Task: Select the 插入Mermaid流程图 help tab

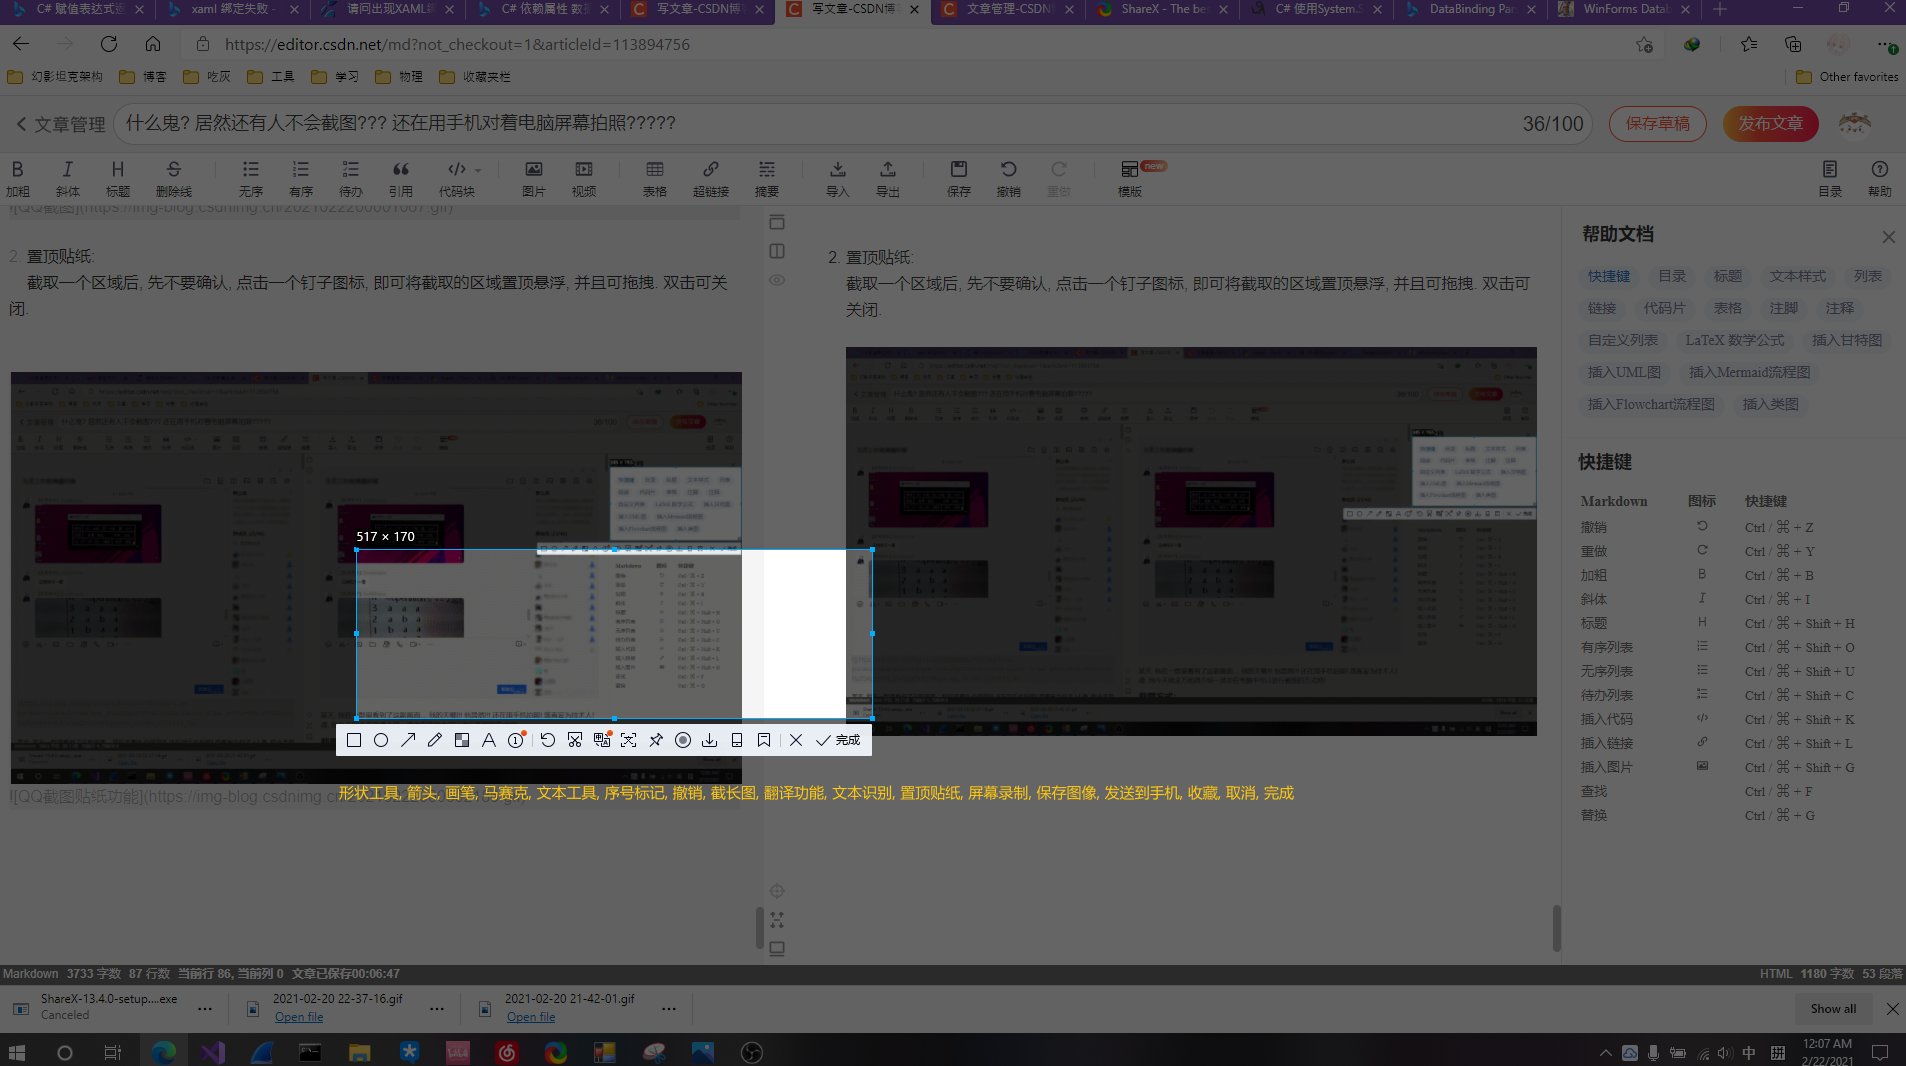Action: pyautogui.click(x=1749, y=372)
